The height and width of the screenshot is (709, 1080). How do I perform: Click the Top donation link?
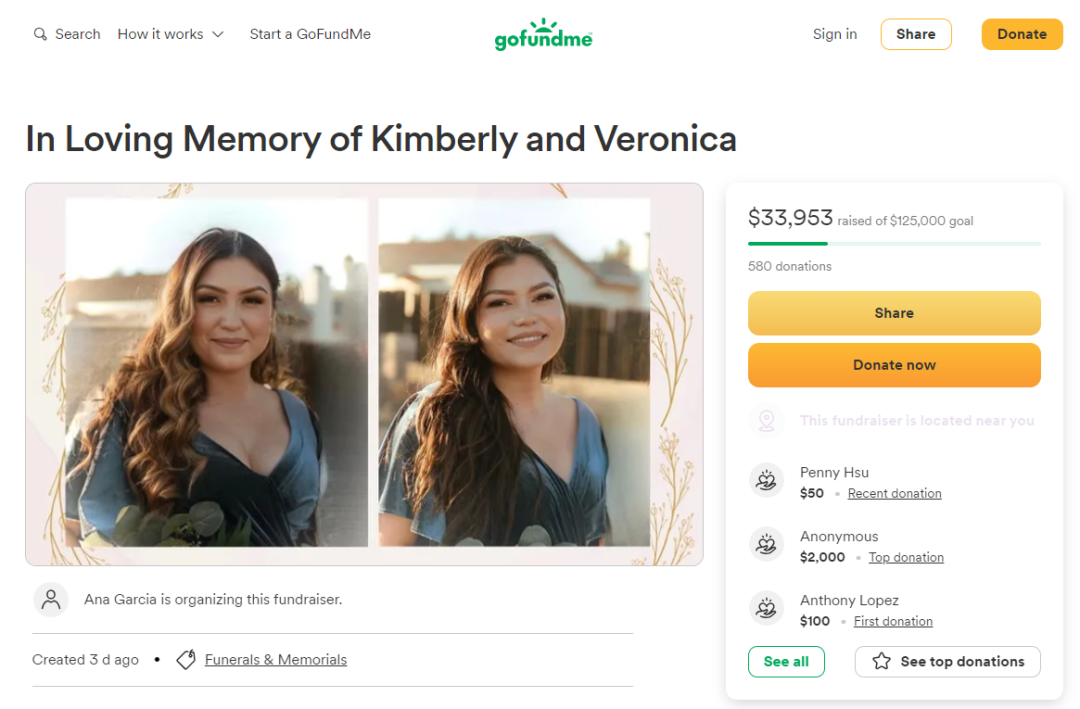tap(906, 558)
